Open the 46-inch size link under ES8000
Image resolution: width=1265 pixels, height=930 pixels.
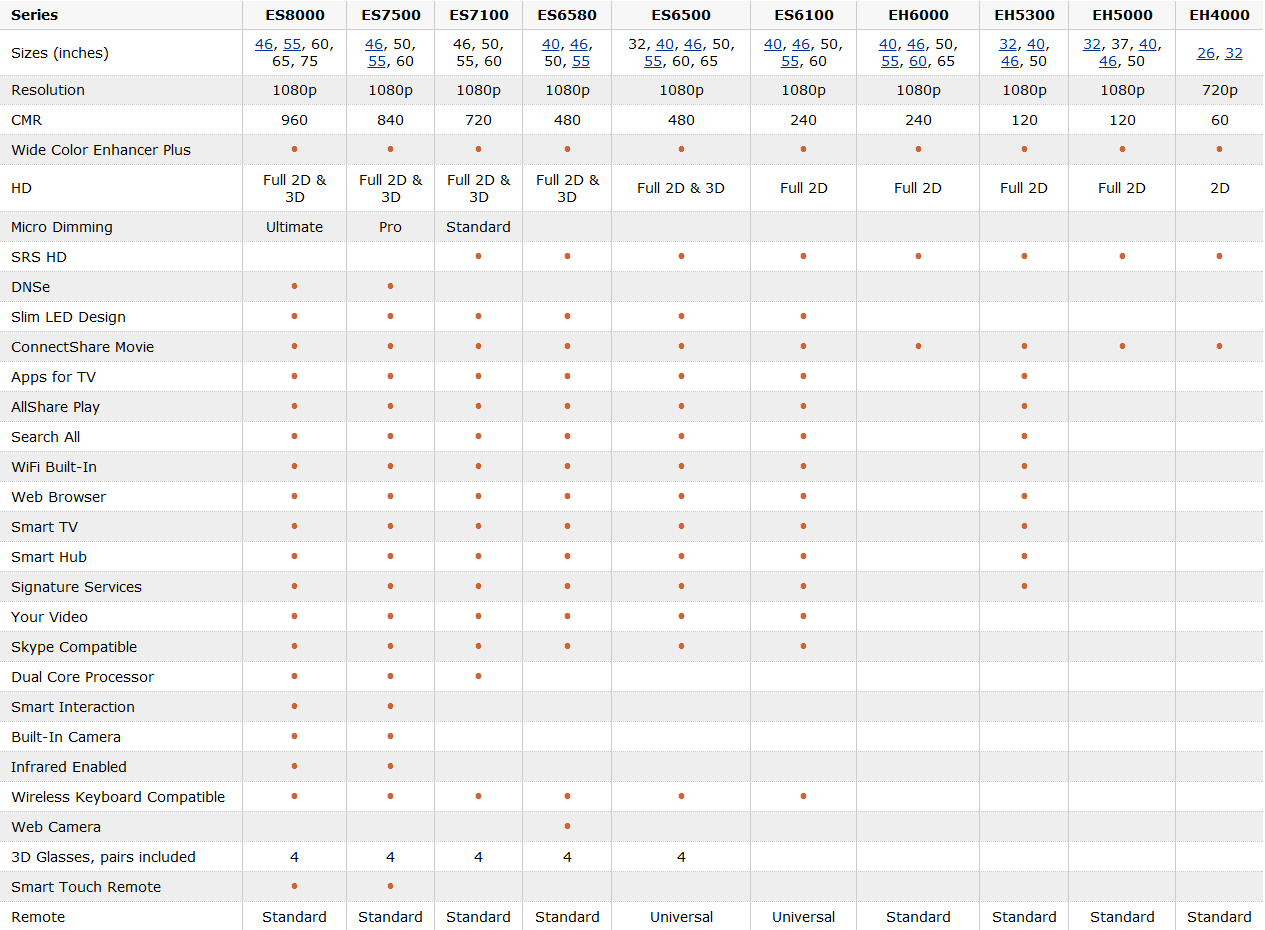click(x=264, y=44)
